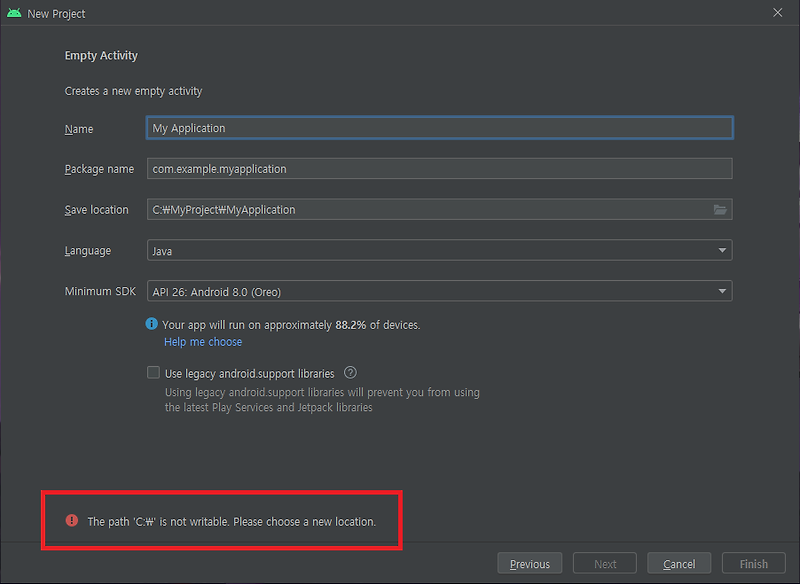Enable Use legacy android.support libraries
The height and width of the screenshot is (585, 800).
click(x=153, y=372)
